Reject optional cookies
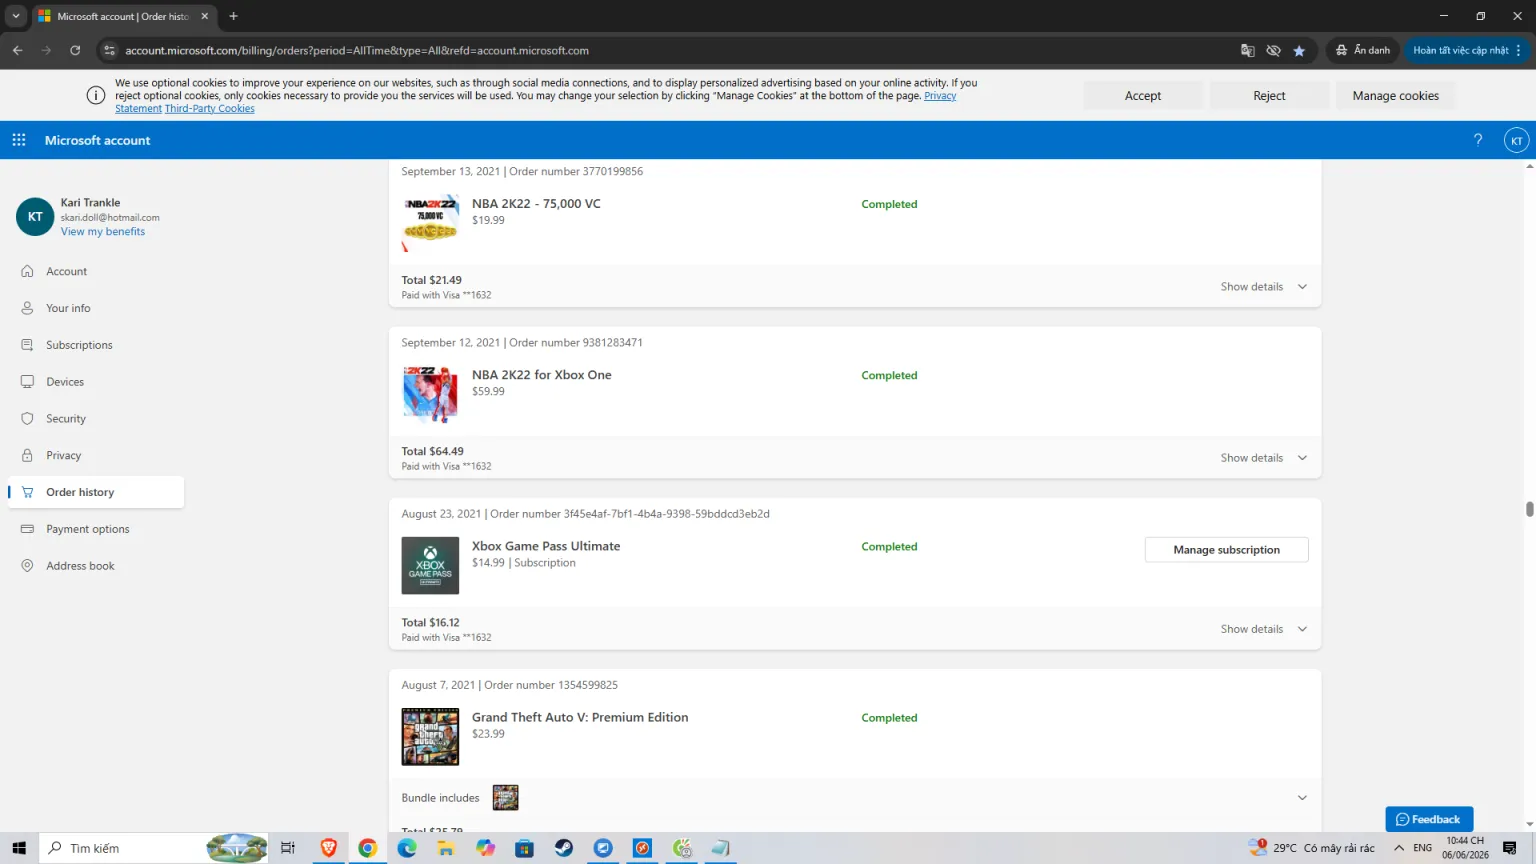The width and height of the screenshot is (1536, 864). 1269,96
